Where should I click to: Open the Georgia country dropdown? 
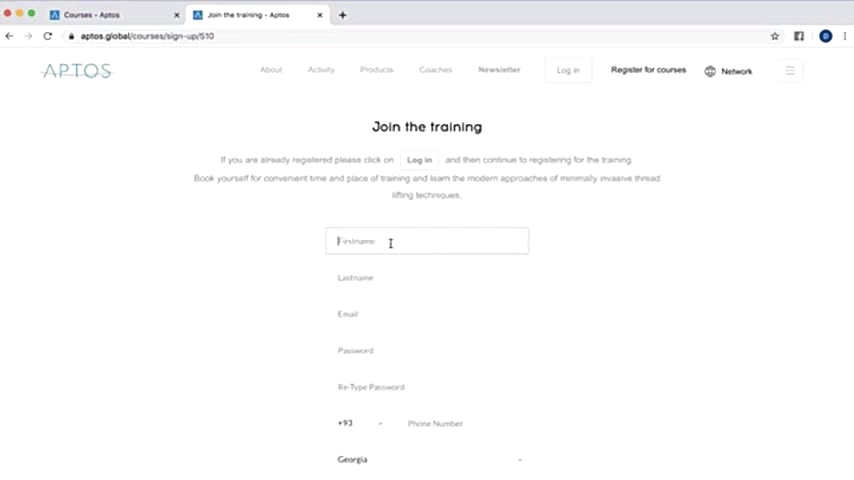click(430, 459)
